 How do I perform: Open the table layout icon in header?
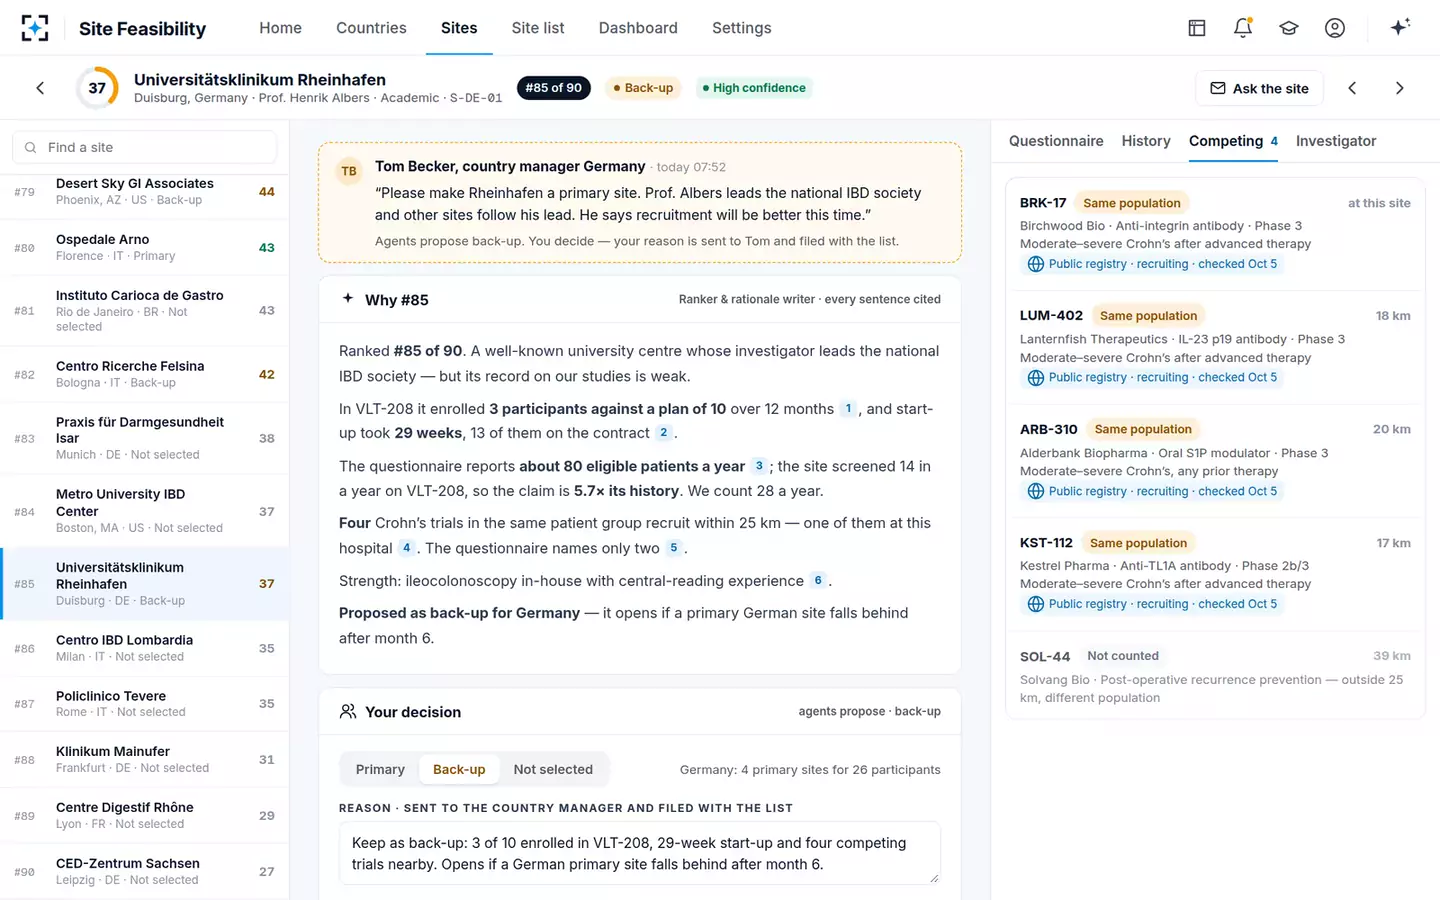(x=1197, y=28)
